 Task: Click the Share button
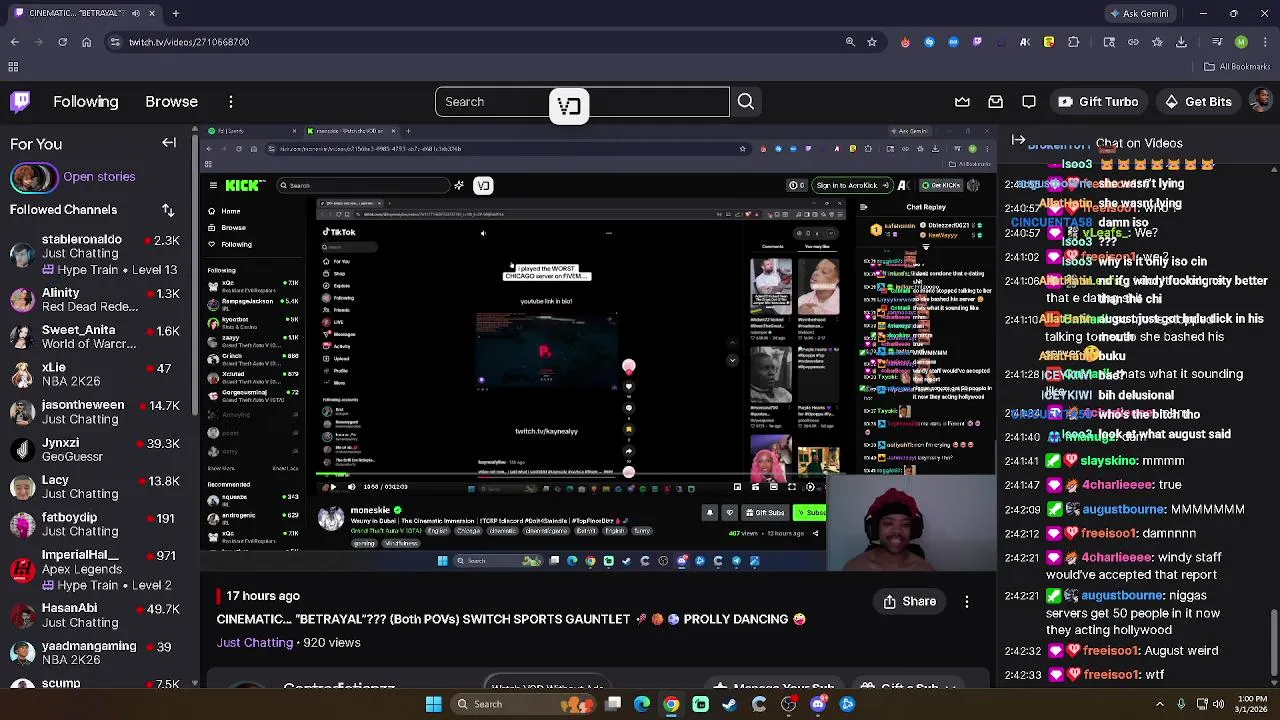910,602
